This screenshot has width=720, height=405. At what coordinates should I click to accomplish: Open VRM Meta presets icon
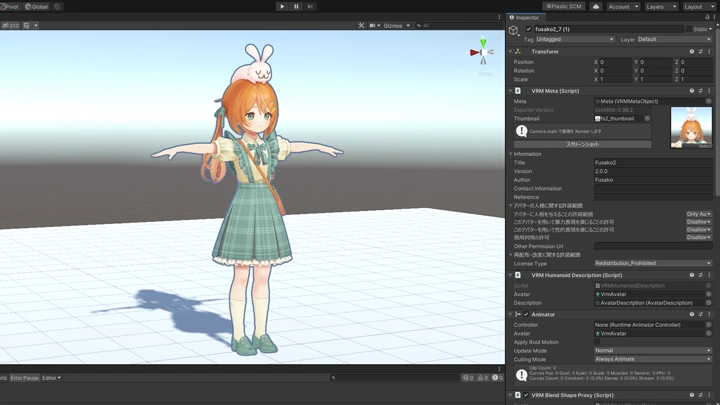tap(700, 91)
